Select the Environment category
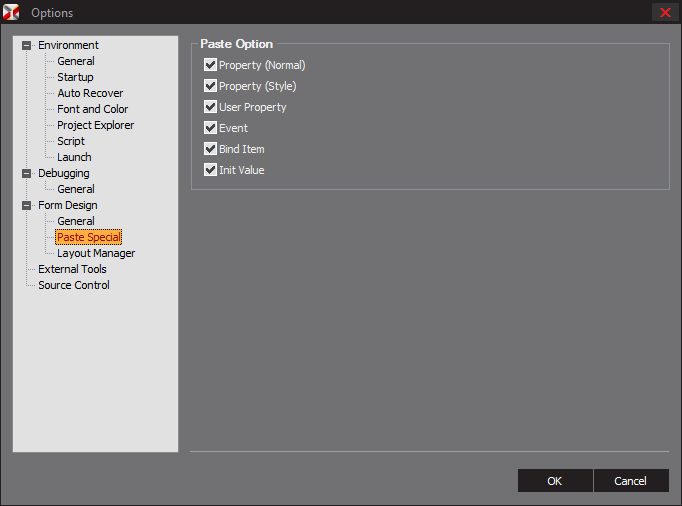 68,45
